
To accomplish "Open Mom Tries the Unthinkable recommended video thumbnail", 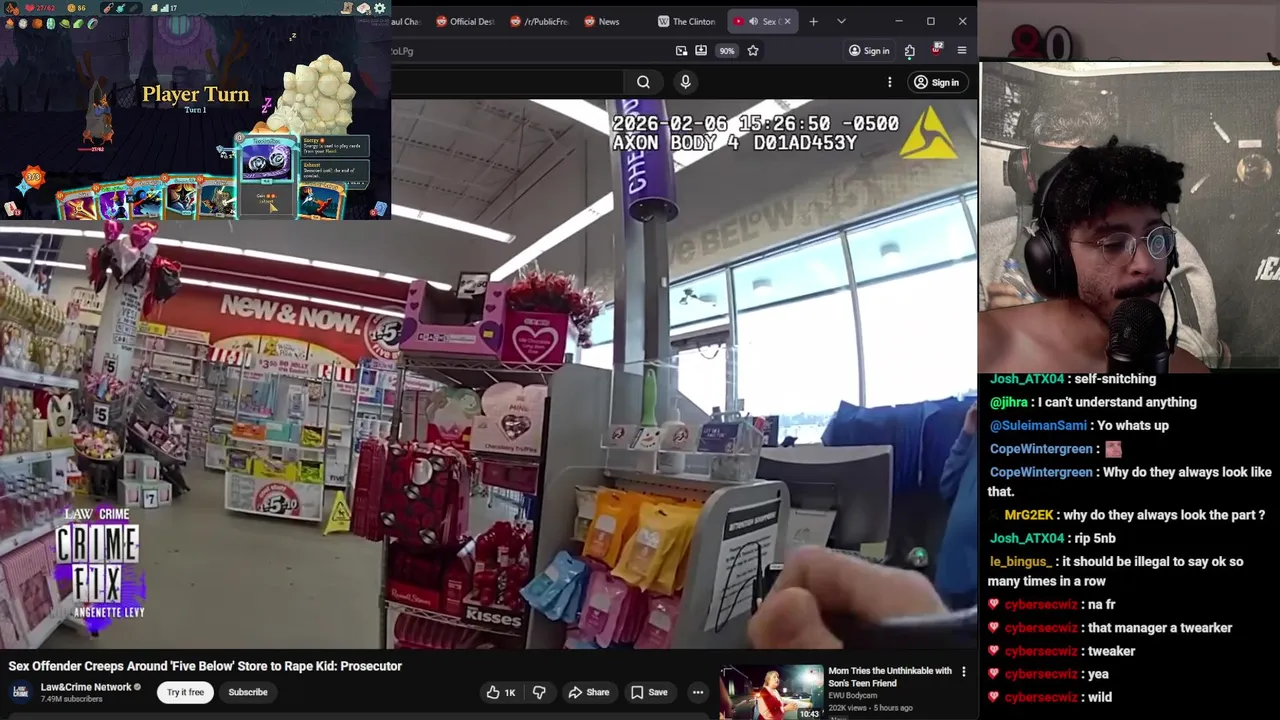I will pyautogui.click(x=771, y=692).
